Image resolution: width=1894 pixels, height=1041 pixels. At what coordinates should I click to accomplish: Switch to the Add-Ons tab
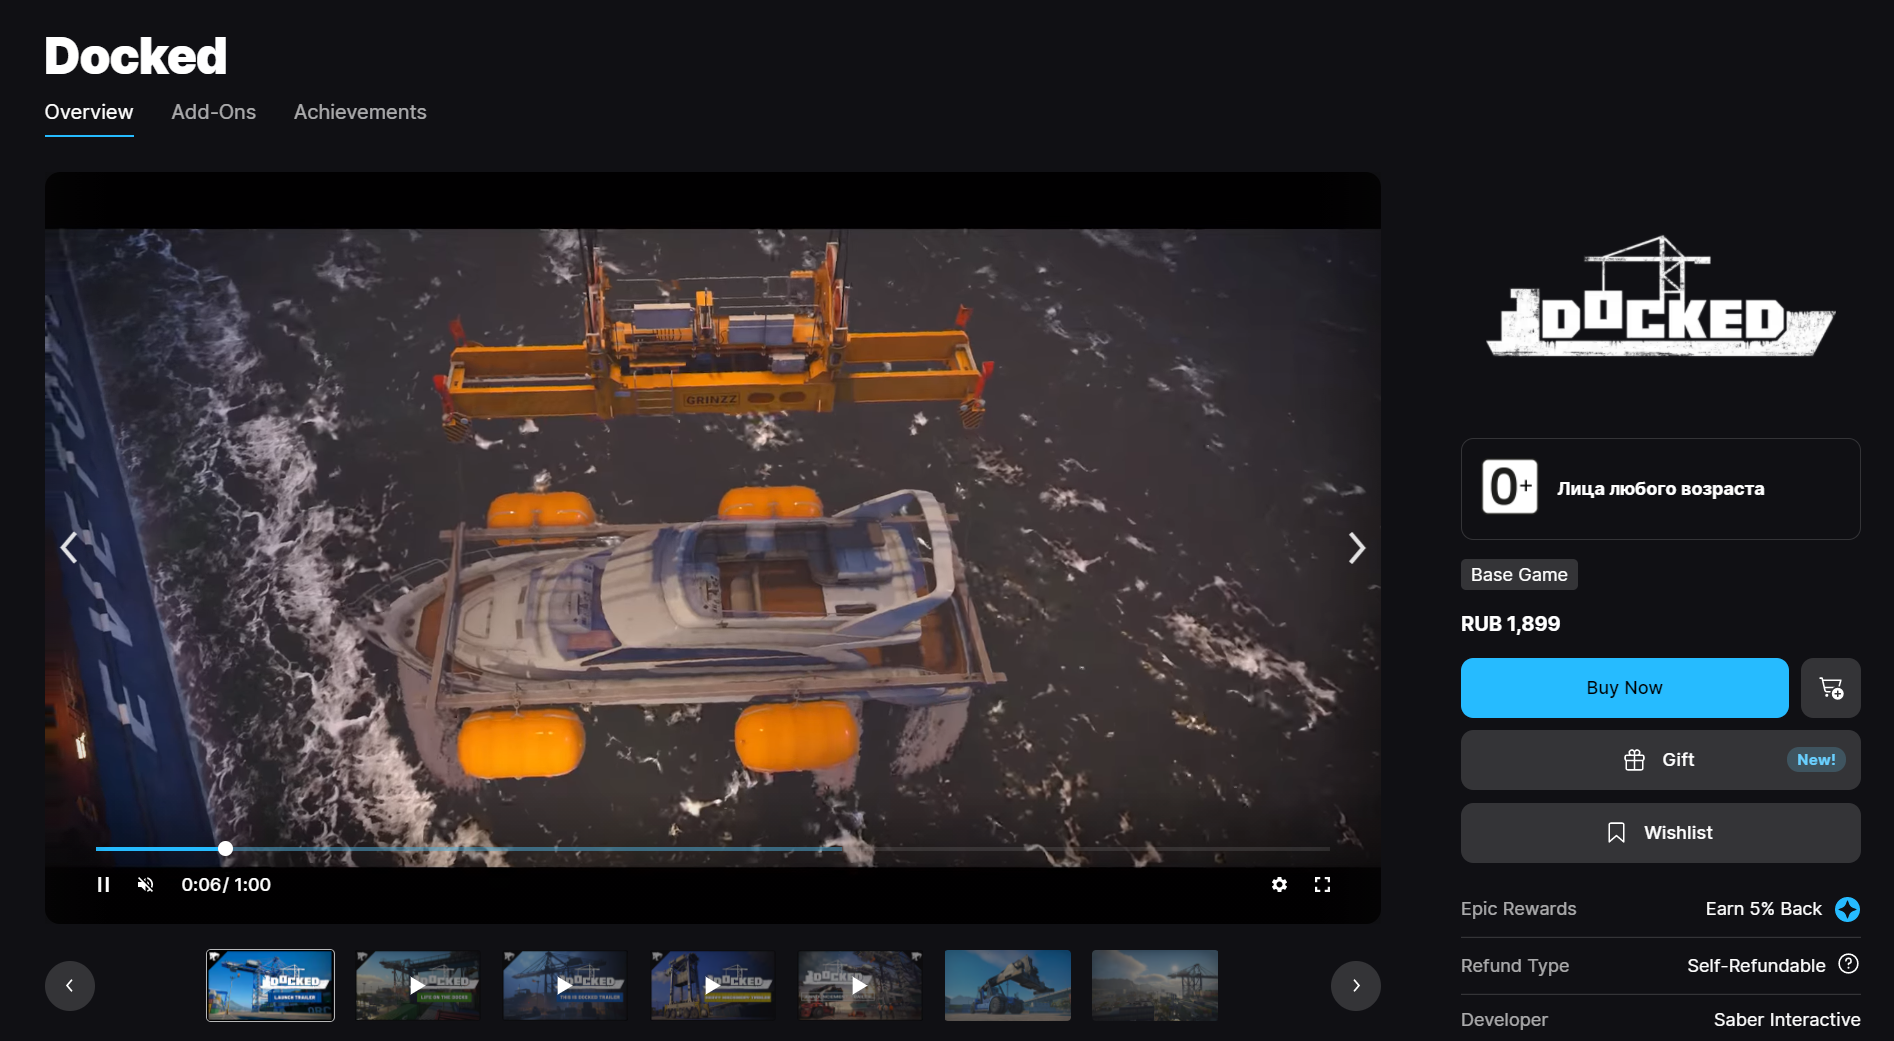coord(213,112)
